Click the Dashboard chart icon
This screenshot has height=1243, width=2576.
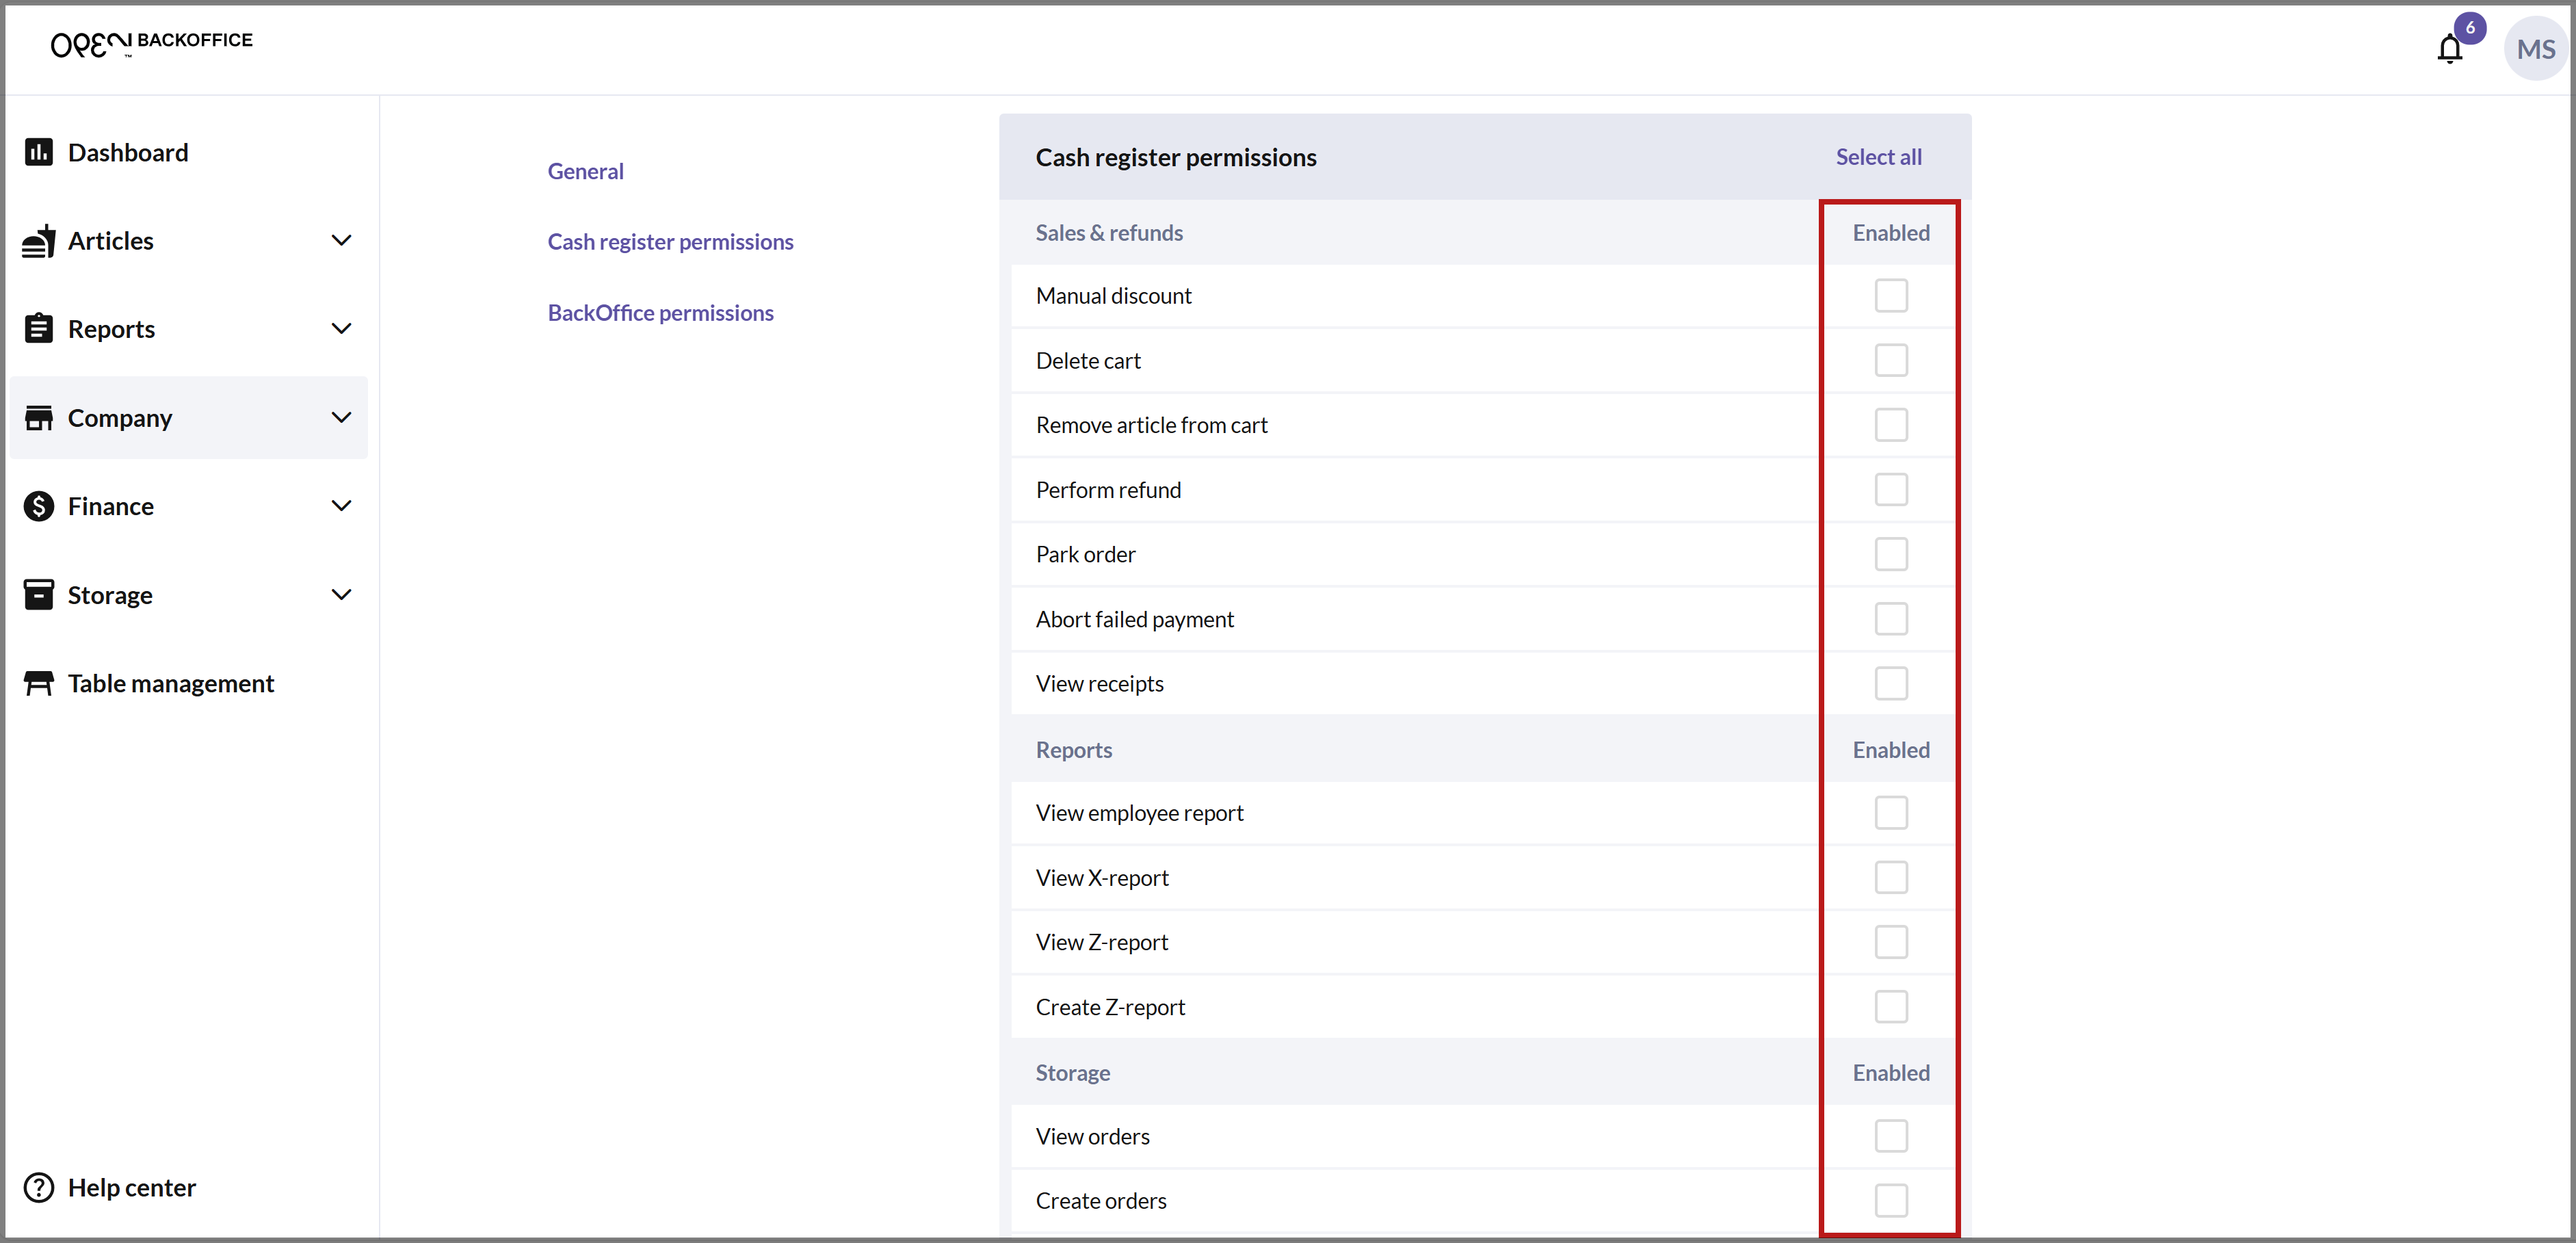click(x=38, y=152)
